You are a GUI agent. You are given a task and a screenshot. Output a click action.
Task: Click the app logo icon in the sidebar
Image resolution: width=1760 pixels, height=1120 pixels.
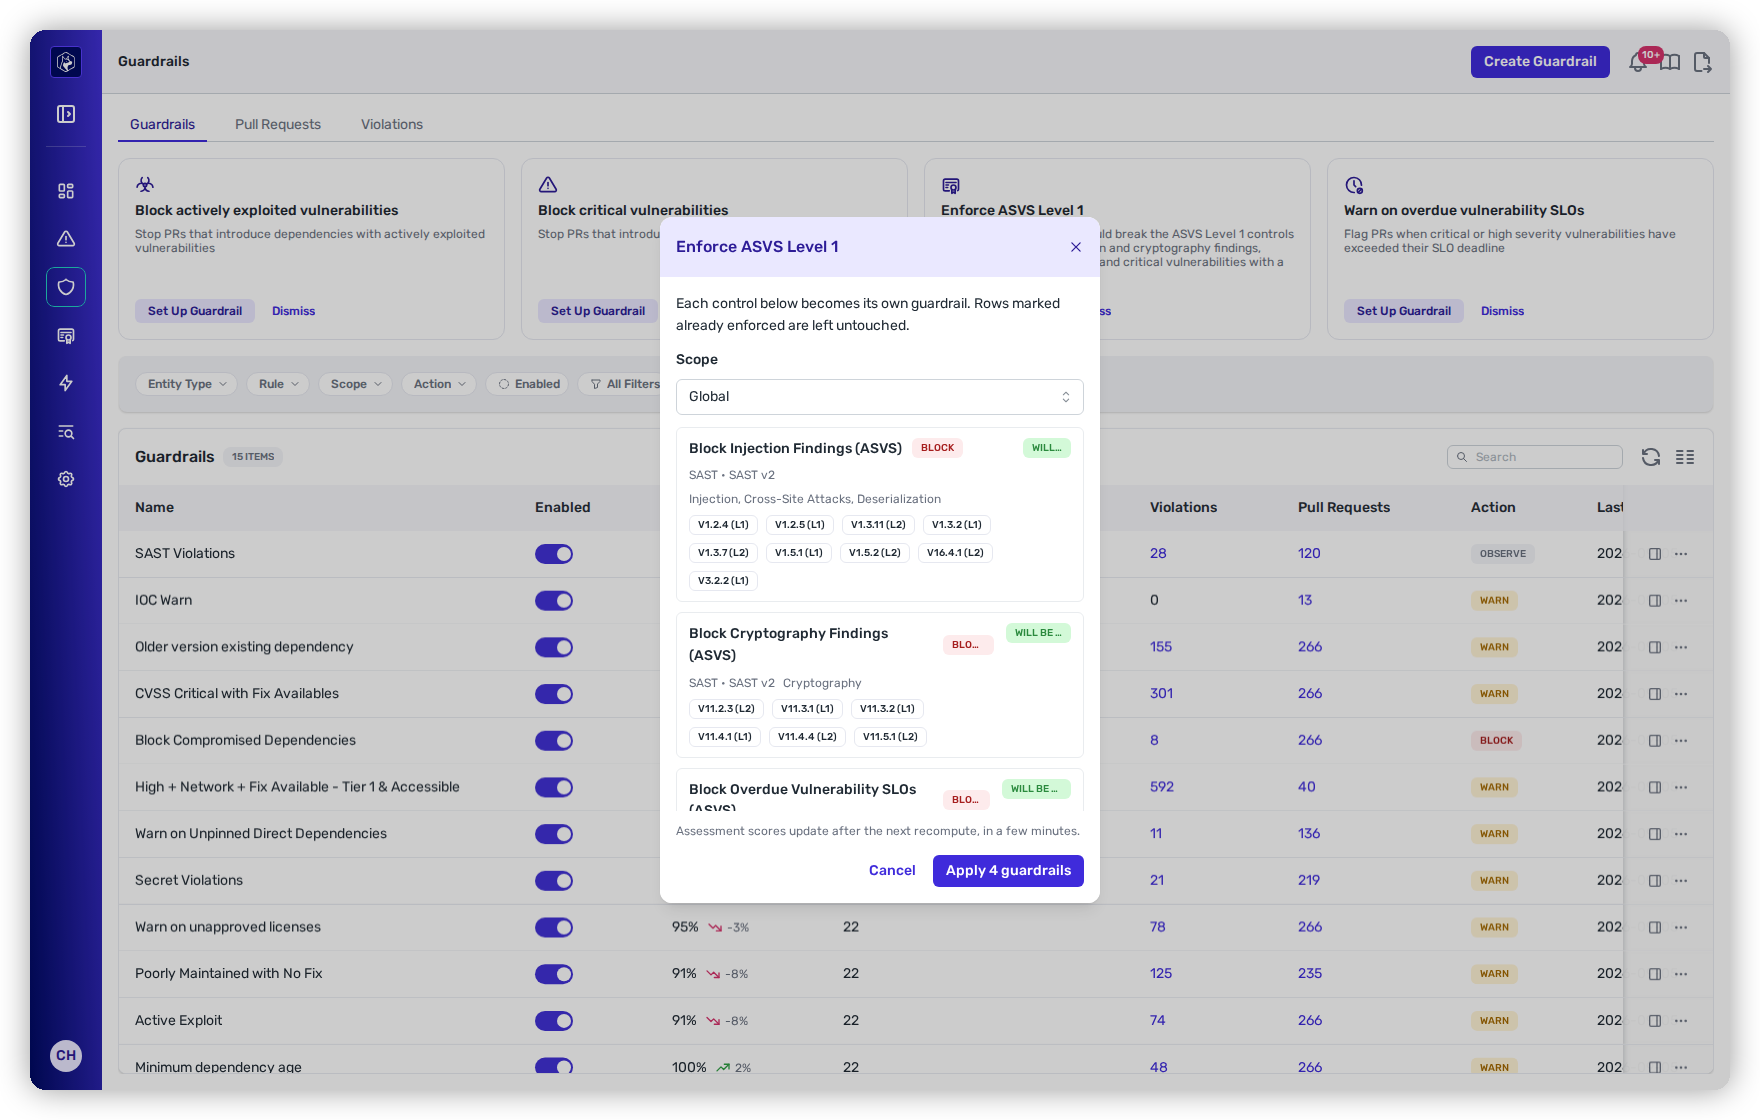tap(66, 62)
